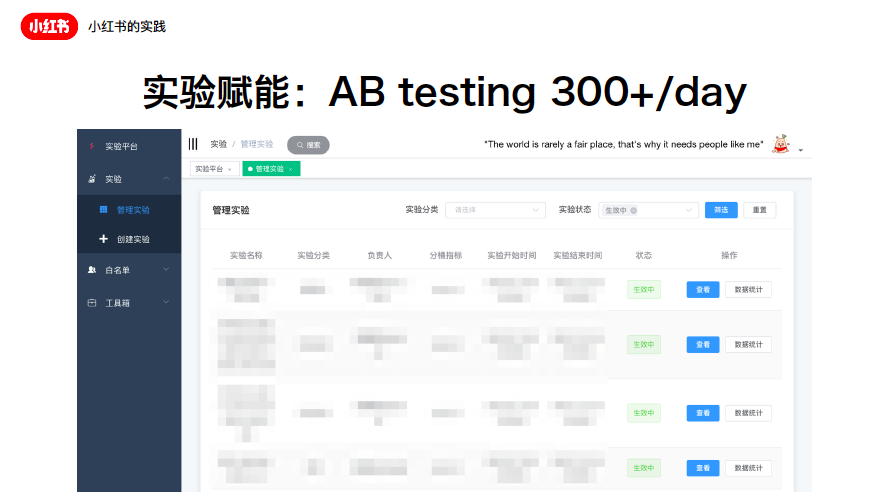Click the 负责人 column header
The width and height of the screenshot is (889, 497).
(x=379, y=256)
